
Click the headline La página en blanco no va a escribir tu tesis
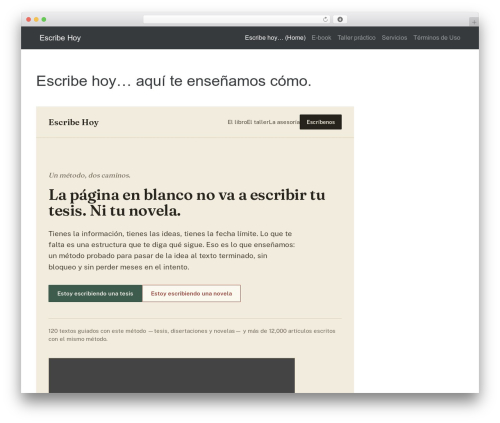[187, 203]
